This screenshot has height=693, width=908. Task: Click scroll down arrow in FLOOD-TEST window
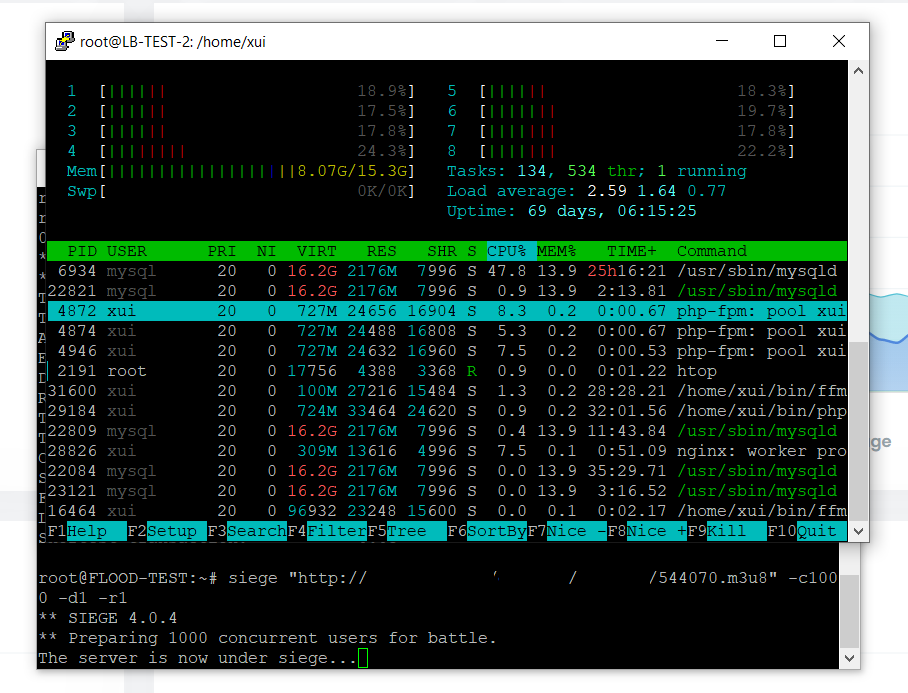coord(849,658)
